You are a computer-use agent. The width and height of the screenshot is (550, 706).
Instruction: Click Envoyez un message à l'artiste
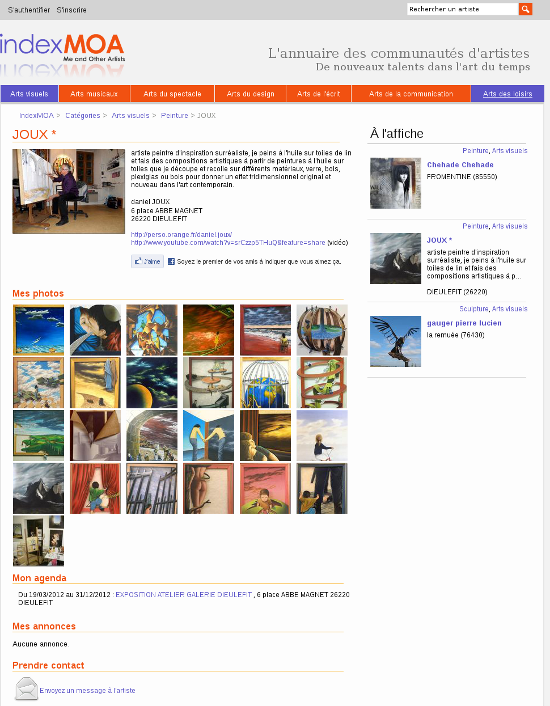[87, 690]
